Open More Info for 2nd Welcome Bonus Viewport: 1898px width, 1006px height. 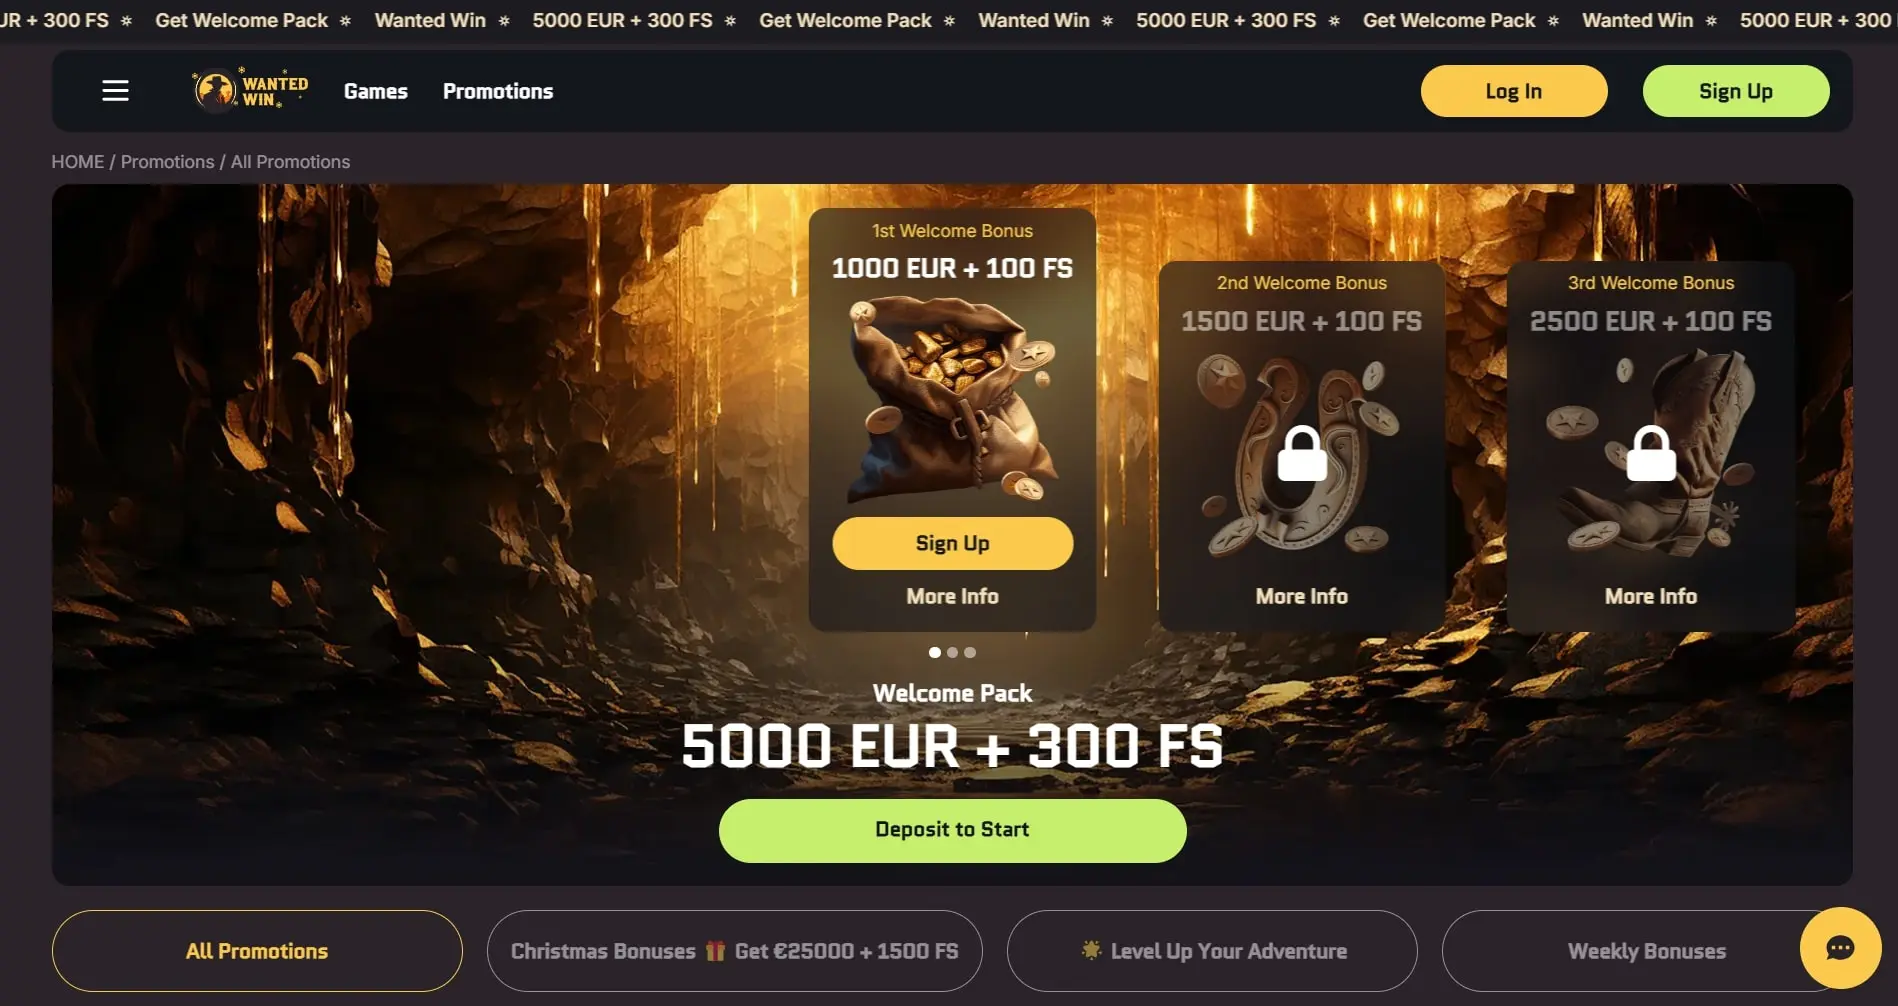tap(1302, 596)
